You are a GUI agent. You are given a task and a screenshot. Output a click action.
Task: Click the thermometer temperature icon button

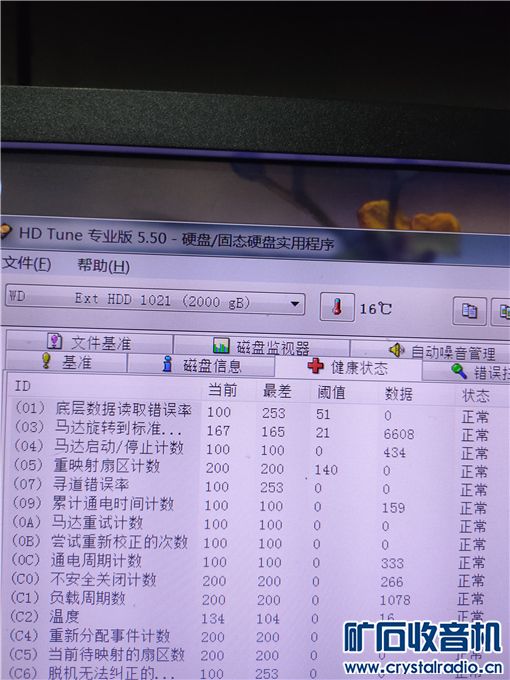click(337, 307)
